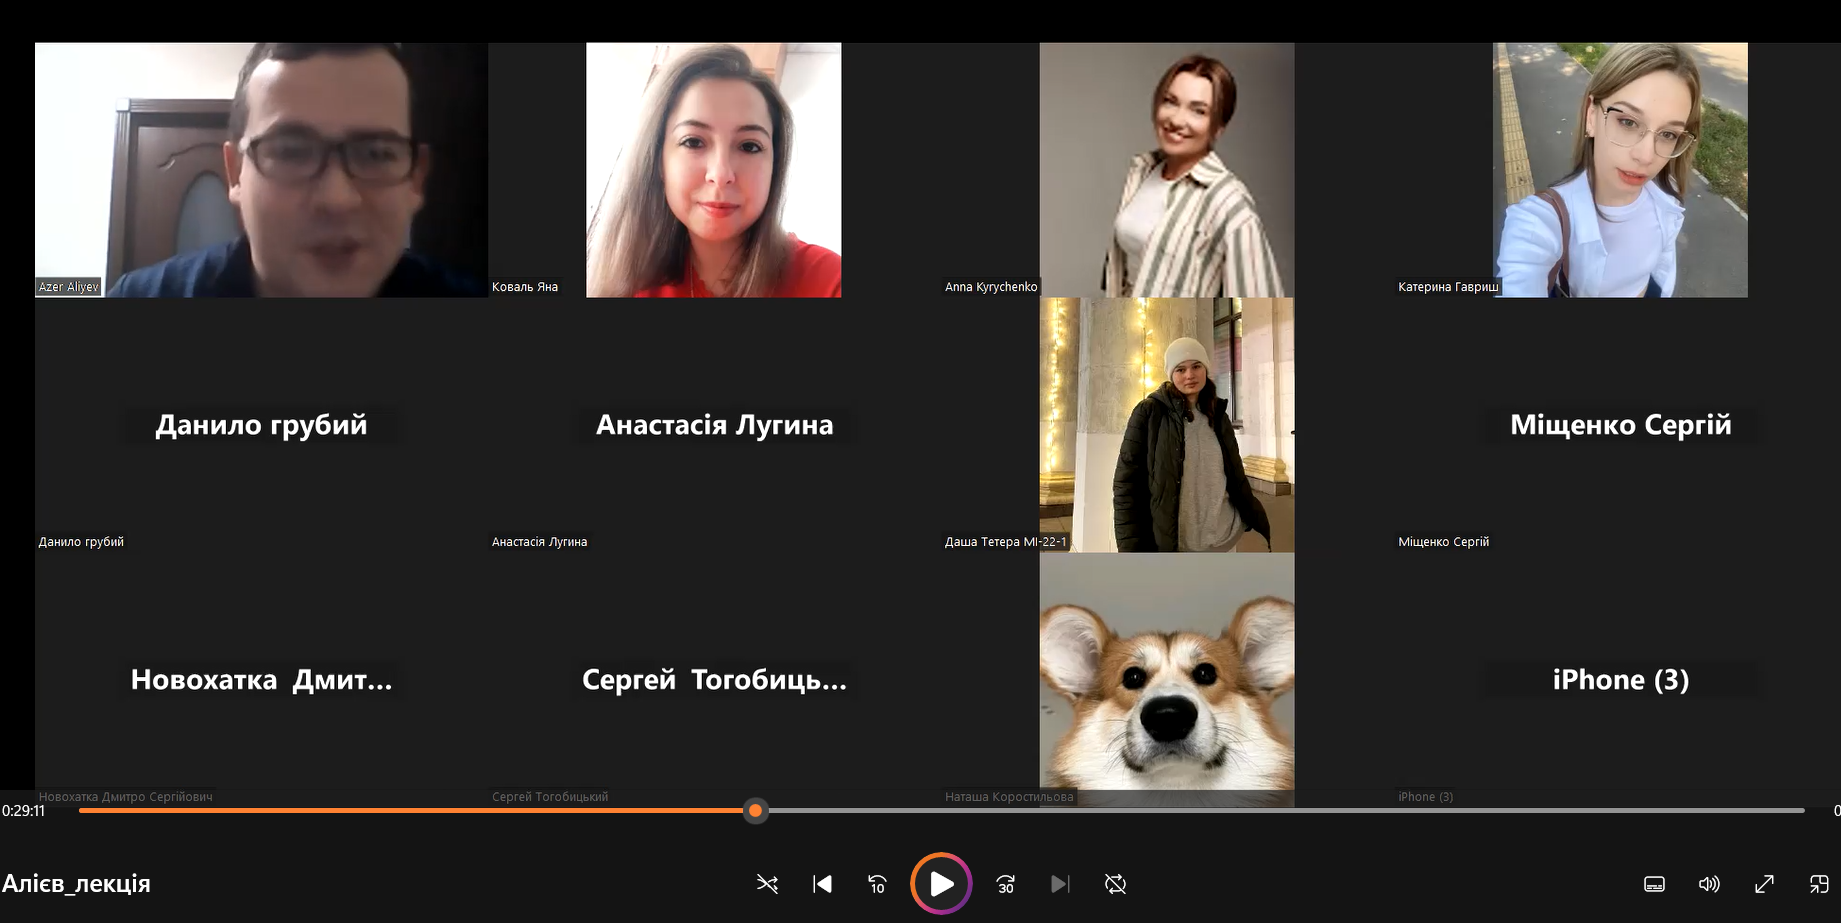Skip to the next track
1841x923 pixels.
pos(1060,884)
